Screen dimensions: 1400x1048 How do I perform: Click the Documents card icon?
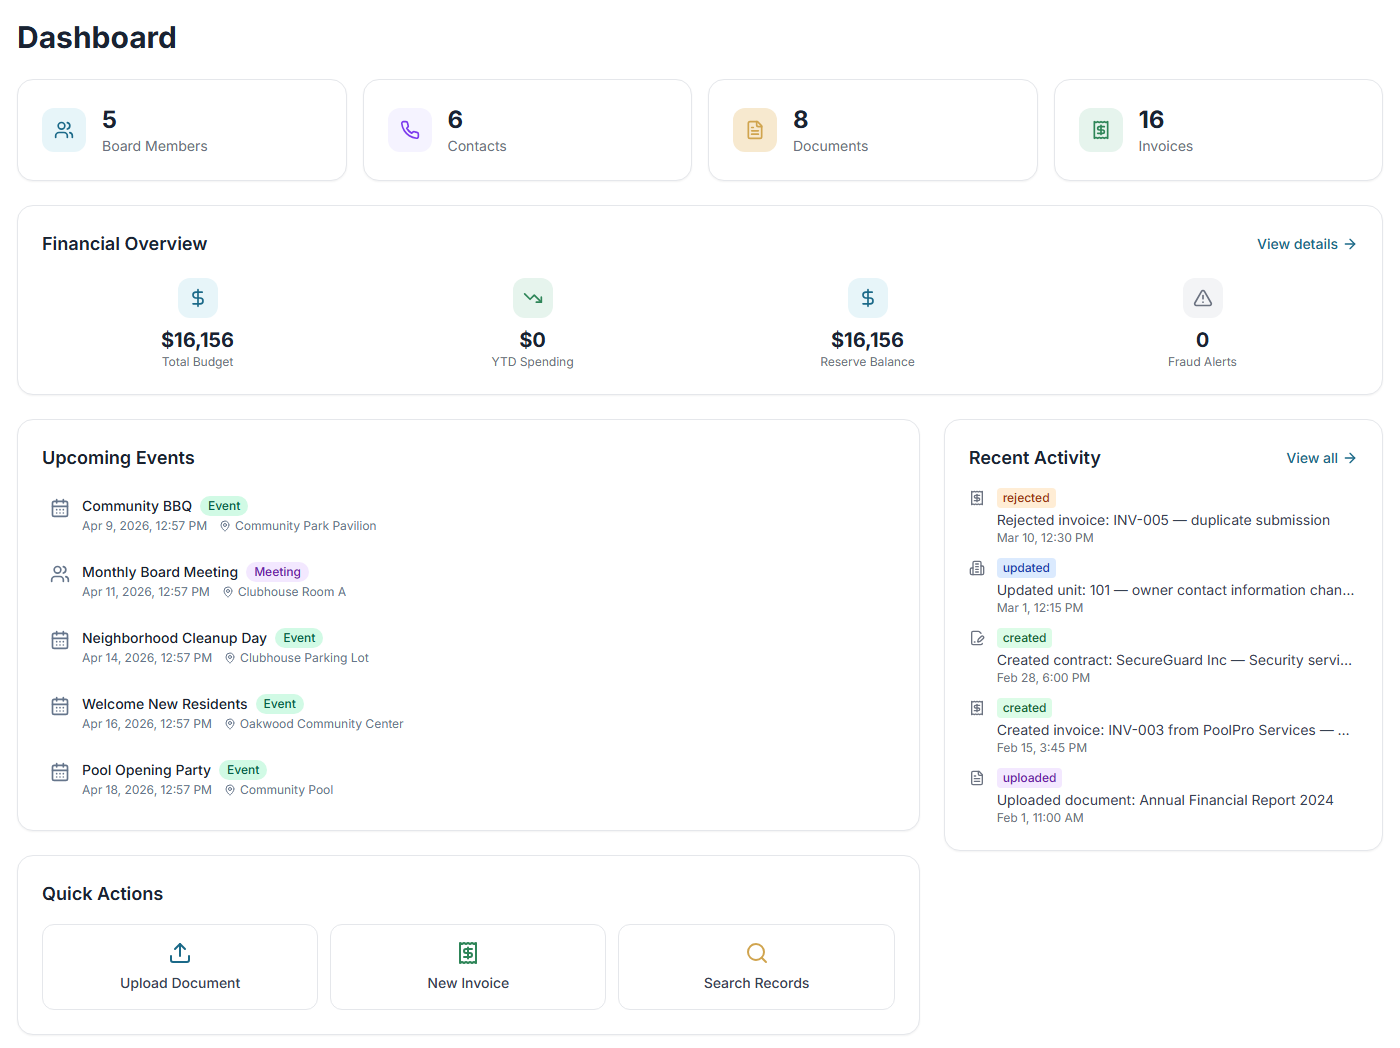pyautogui.click(x=755, y=130)
